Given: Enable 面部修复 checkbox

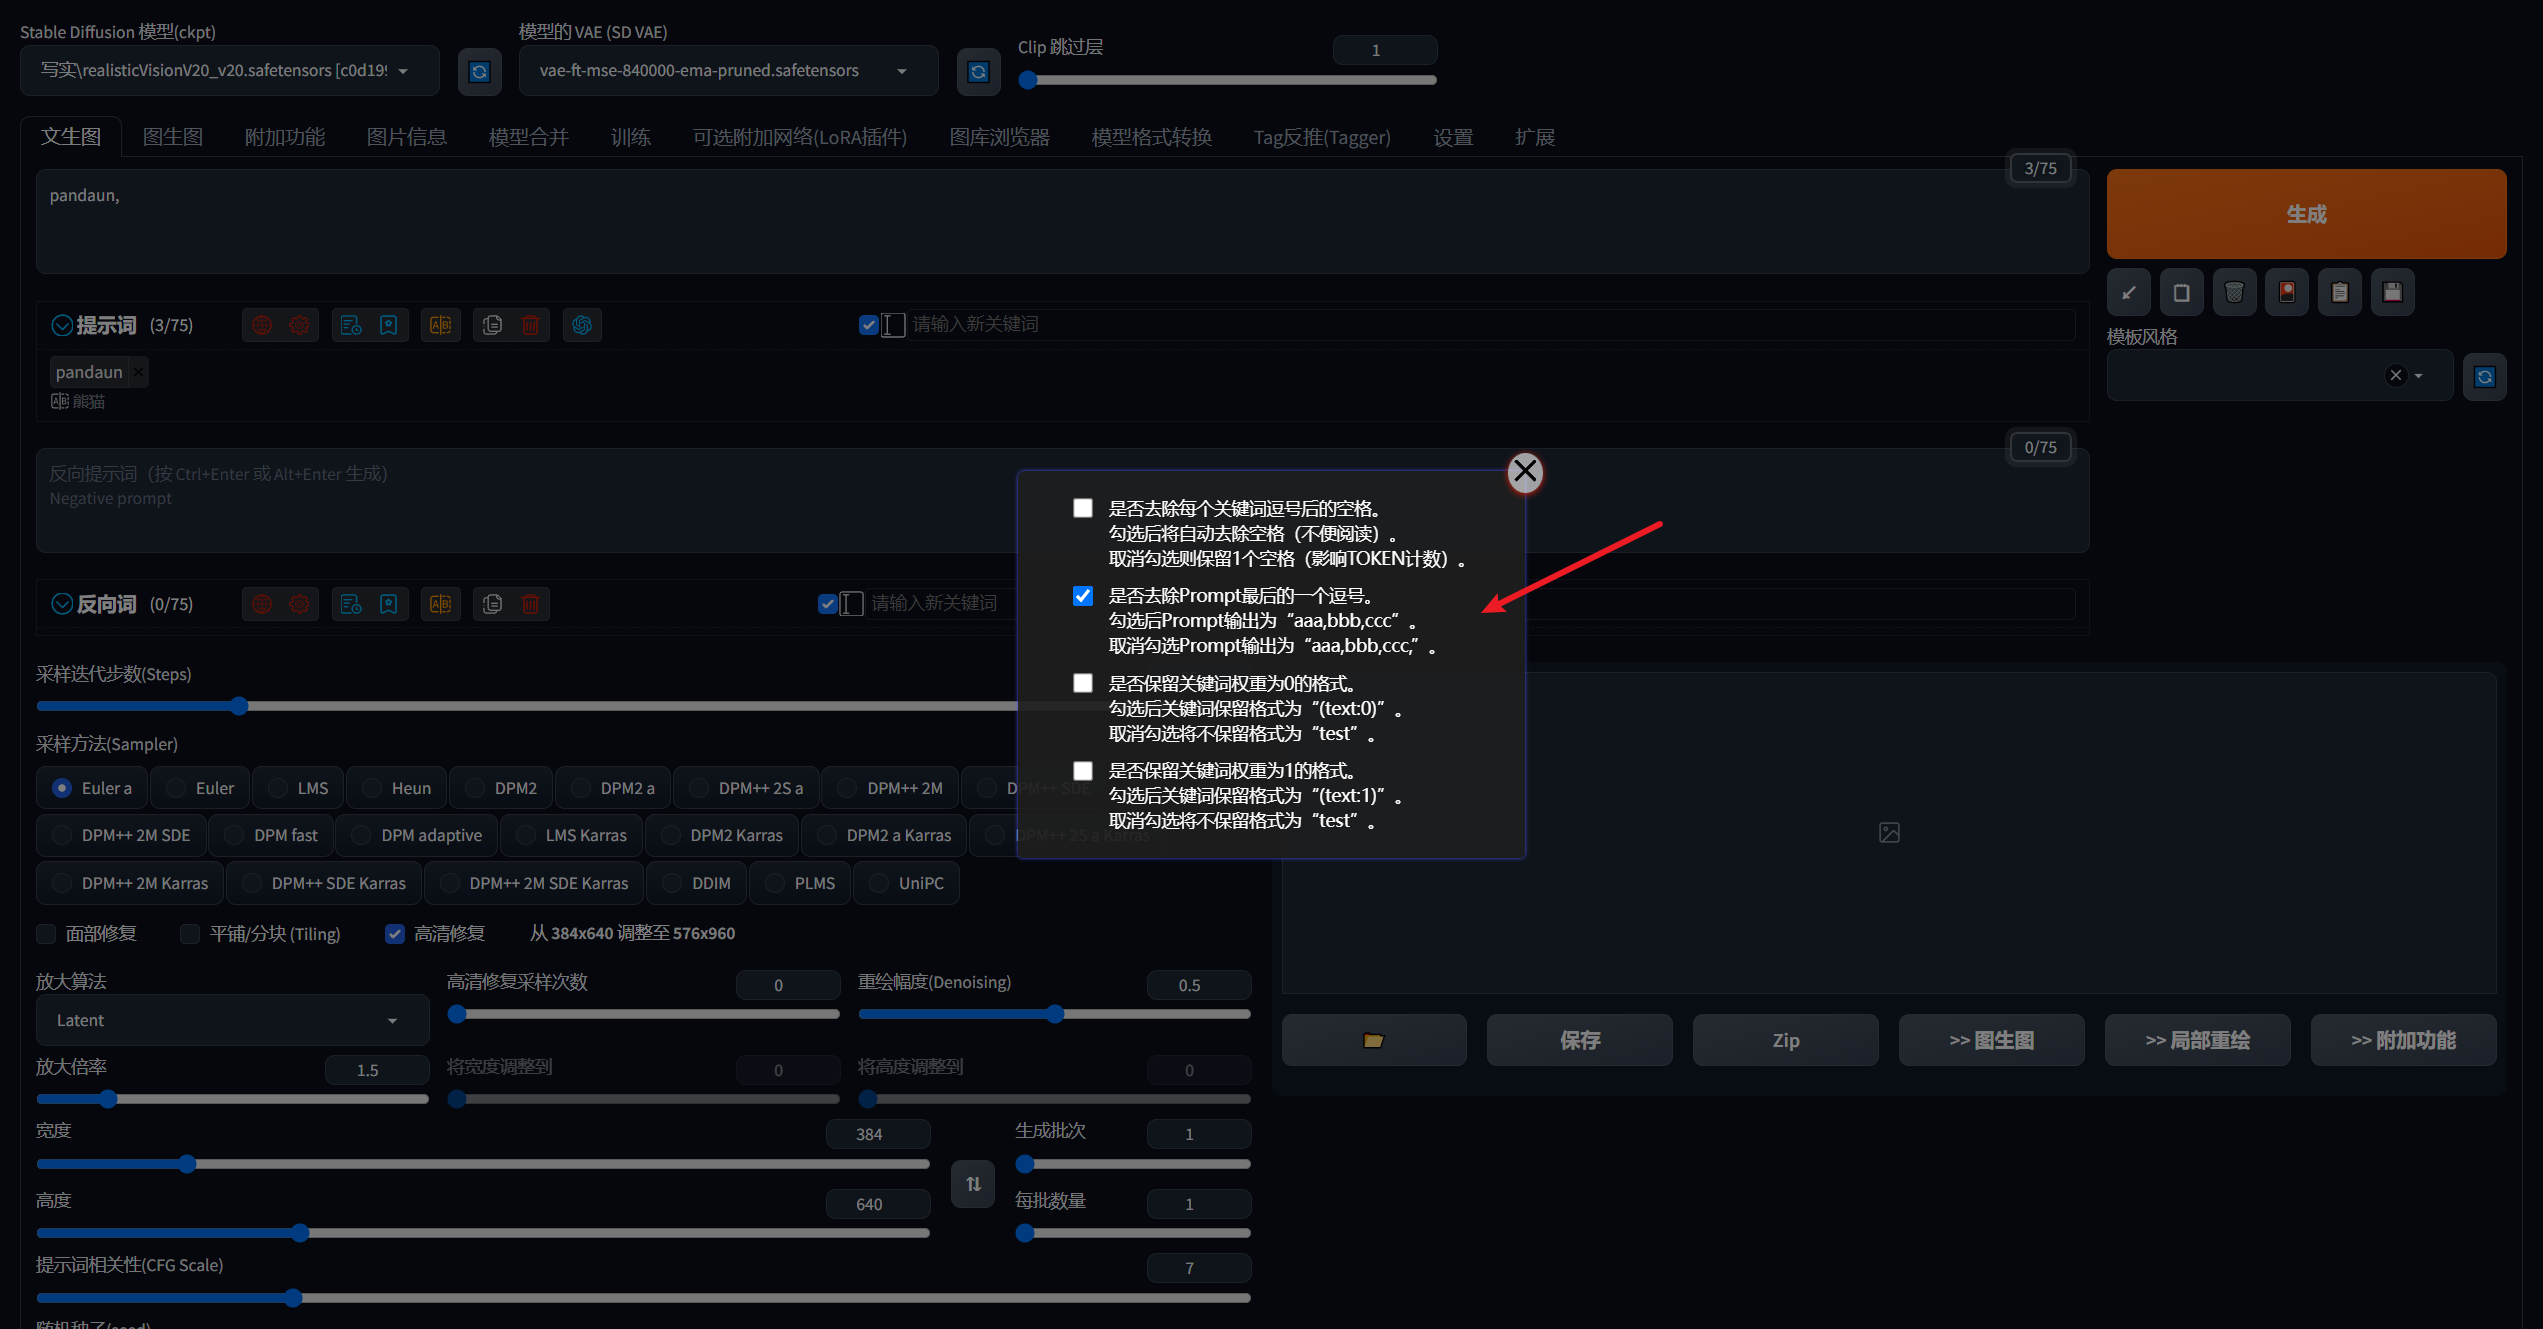Looking at the screenshot, I should click(x=46, y=934).
